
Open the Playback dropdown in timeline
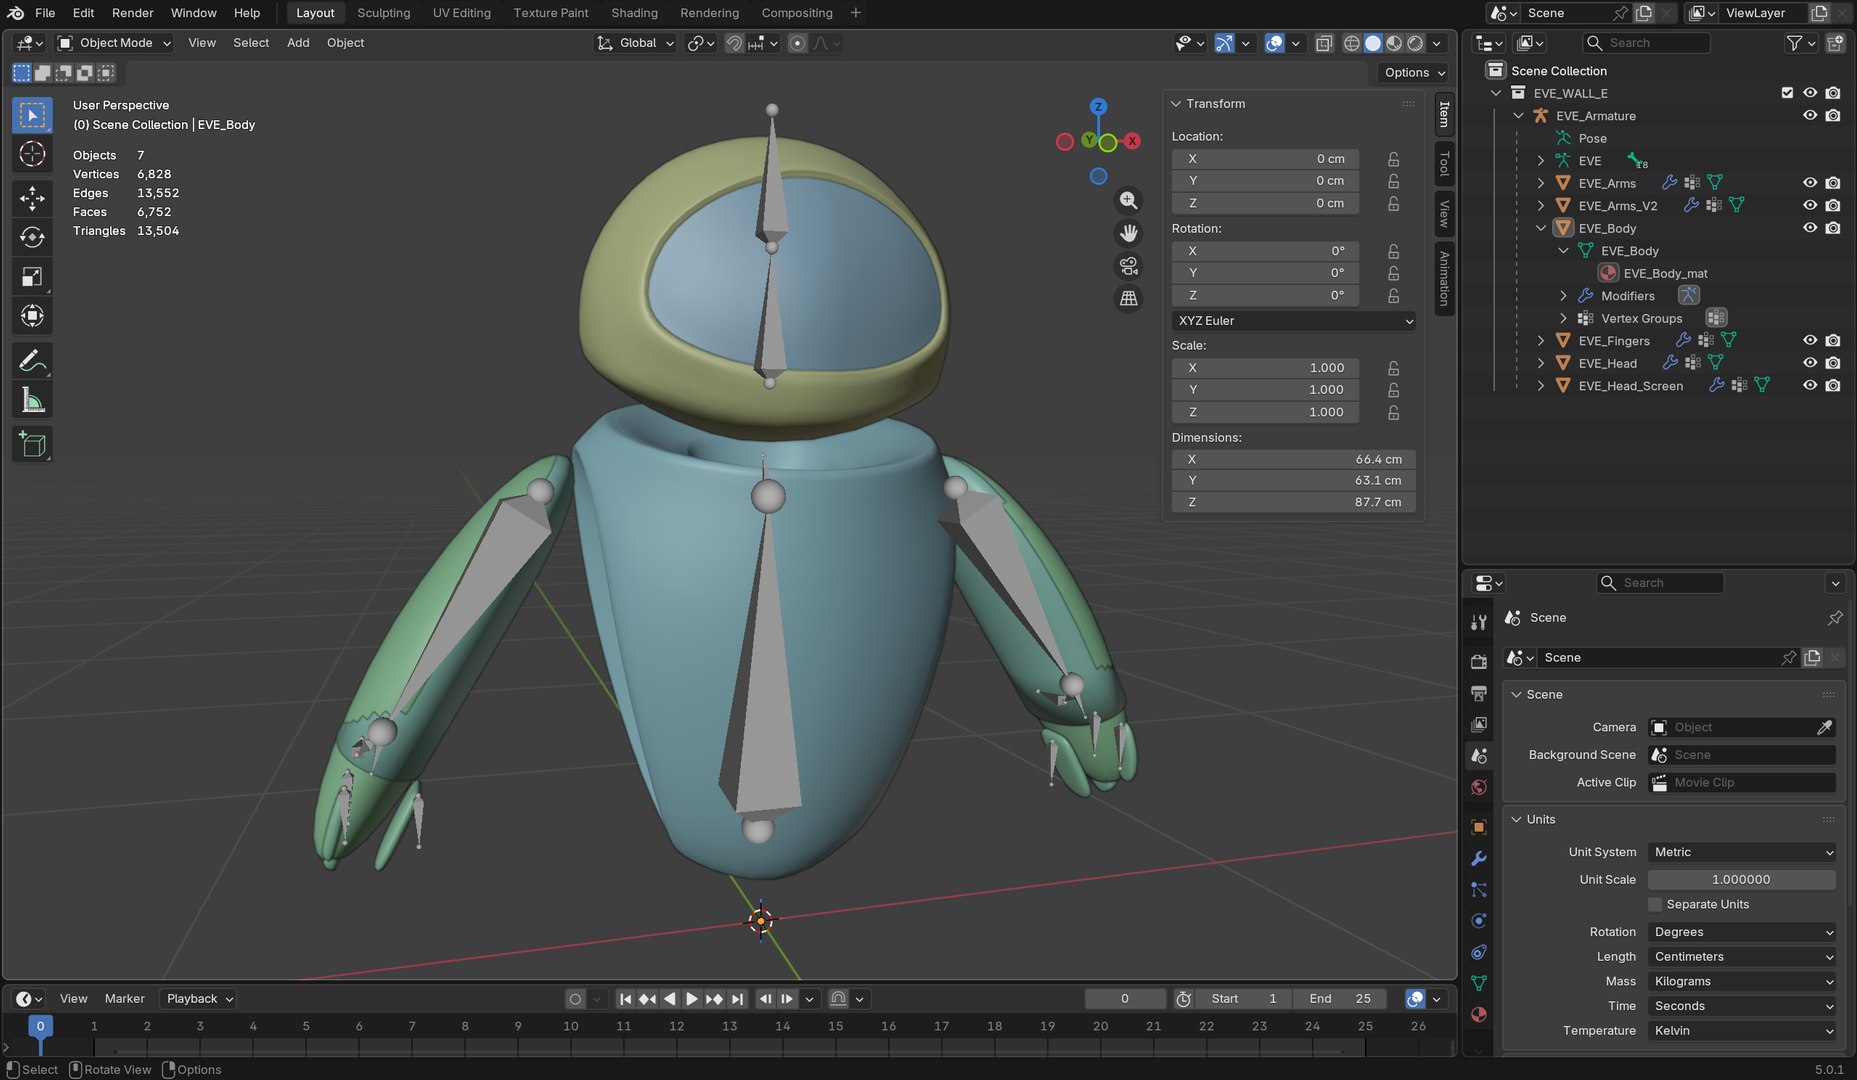(x=198, y=999)
